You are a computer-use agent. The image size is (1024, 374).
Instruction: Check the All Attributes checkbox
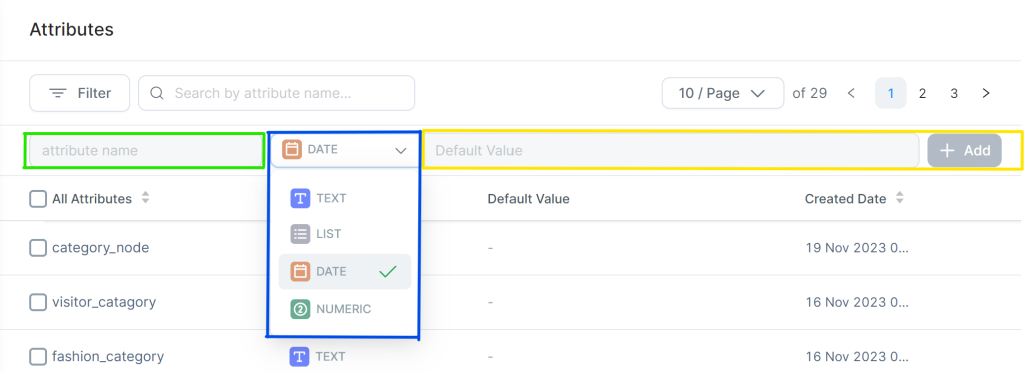pos(38,198)
